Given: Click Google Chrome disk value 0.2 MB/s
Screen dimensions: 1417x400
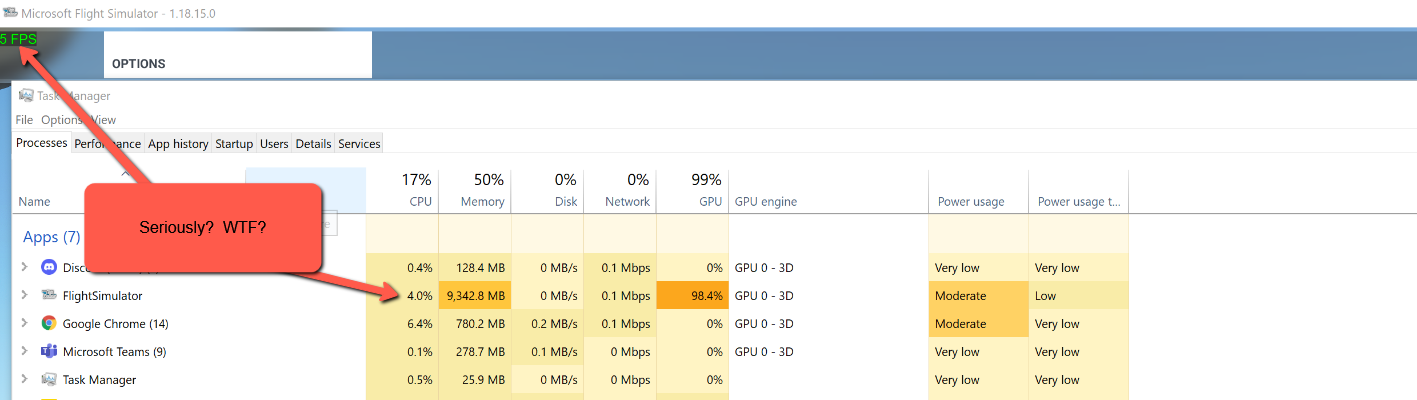Looking at the screenshot, I should coord(548,324).
